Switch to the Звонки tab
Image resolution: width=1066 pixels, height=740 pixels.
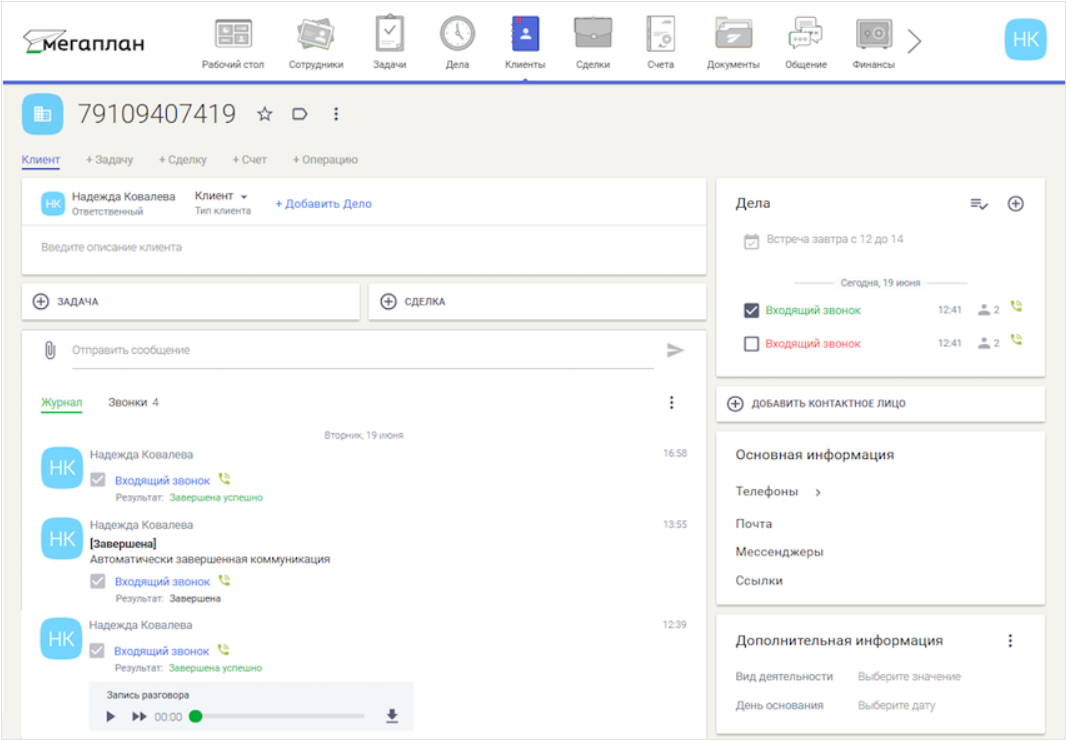(x=133, y=403)
